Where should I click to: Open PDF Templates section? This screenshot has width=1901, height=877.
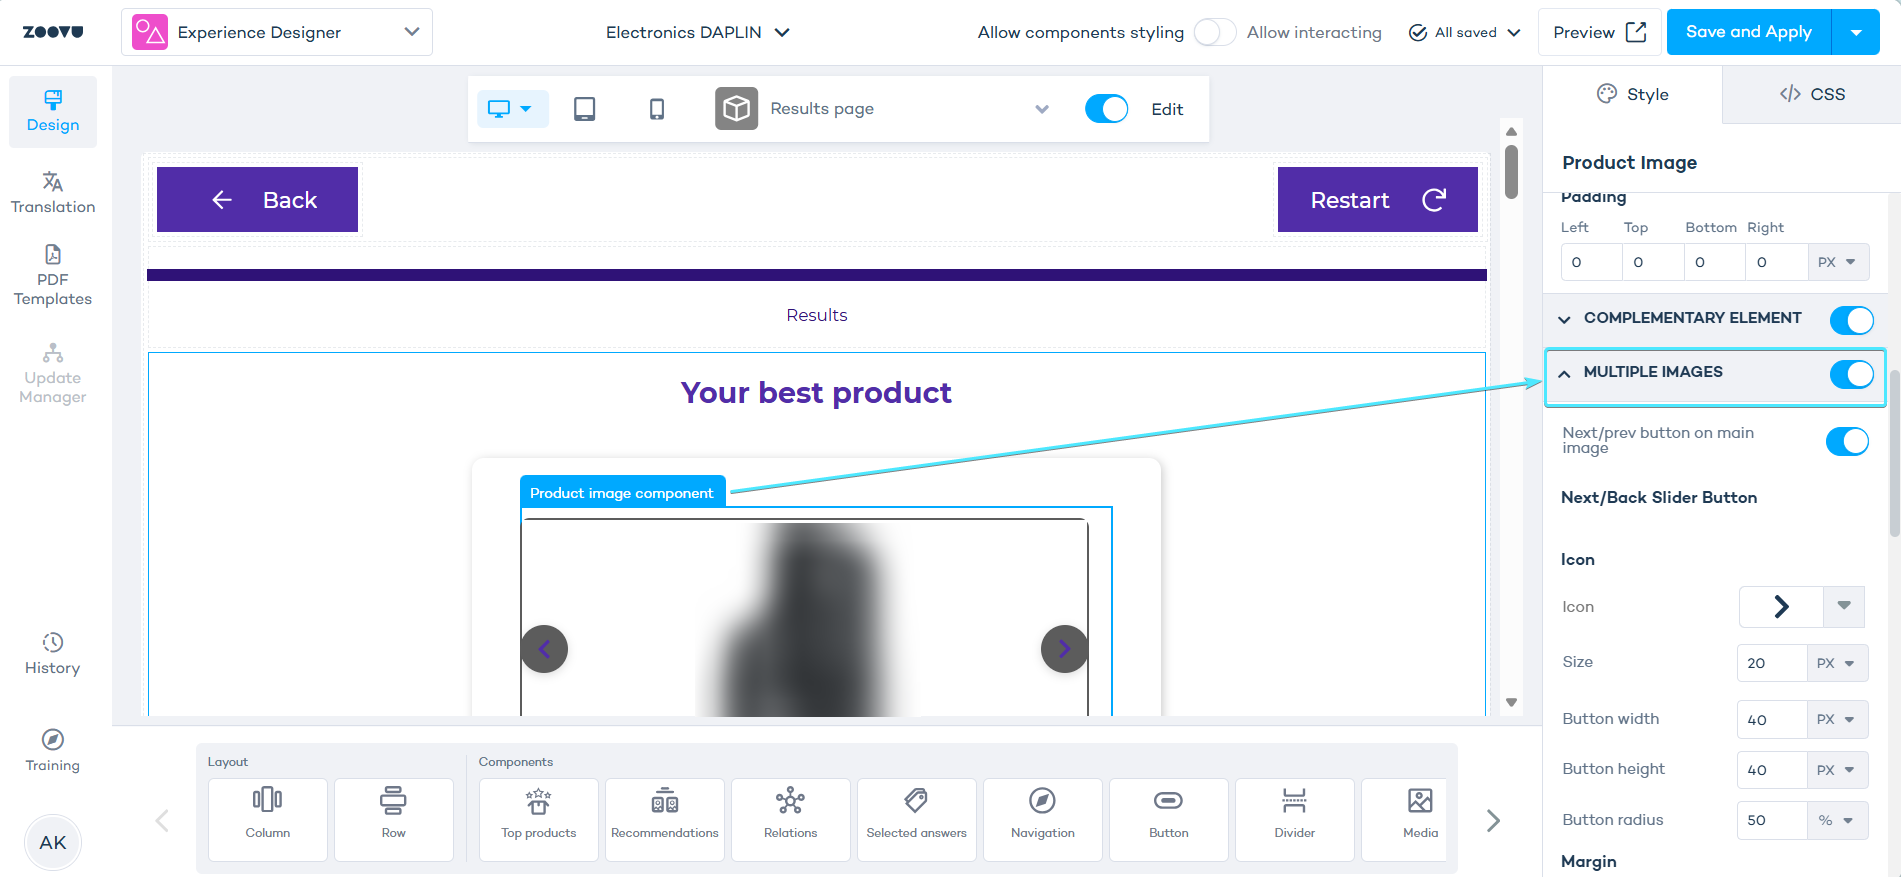click(53, 275)
